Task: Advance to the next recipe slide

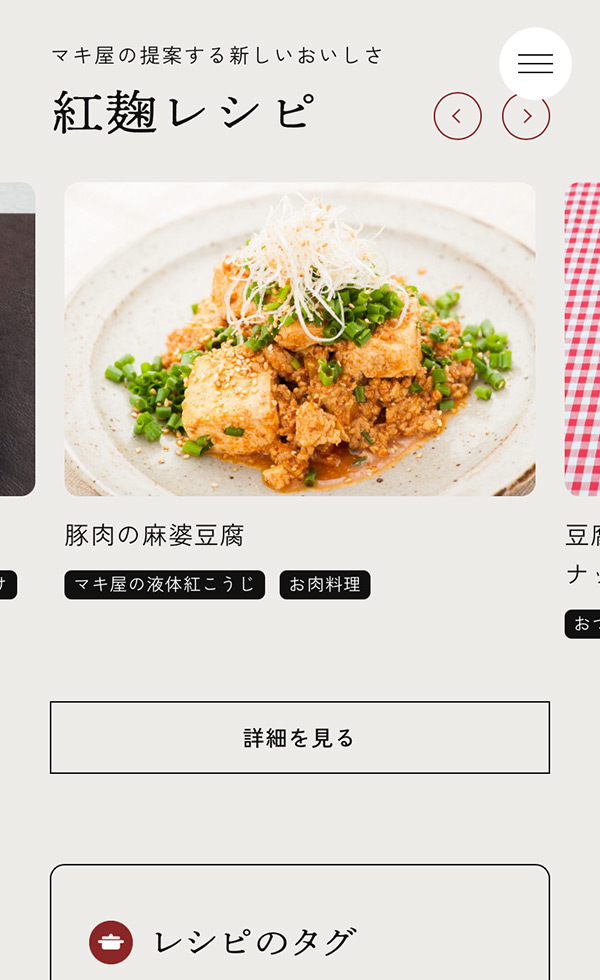Action: (526, 116)
